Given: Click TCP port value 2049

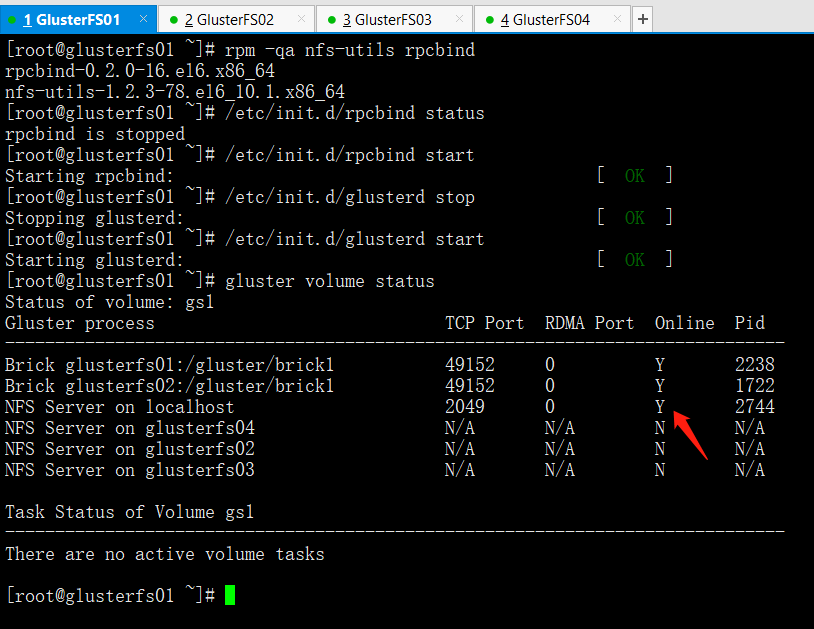Looking at the screenshot, I should 465,407.
